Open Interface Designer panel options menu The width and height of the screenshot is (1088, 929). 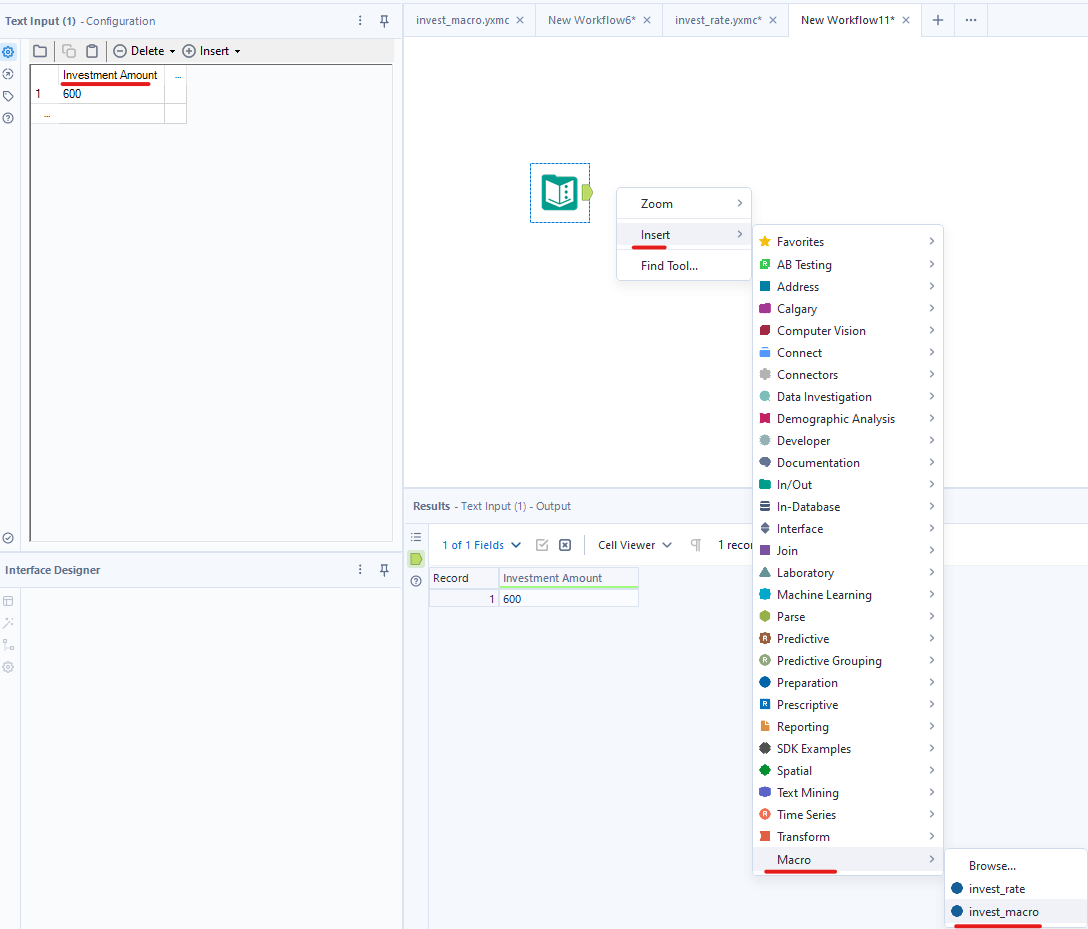point(360,570)
